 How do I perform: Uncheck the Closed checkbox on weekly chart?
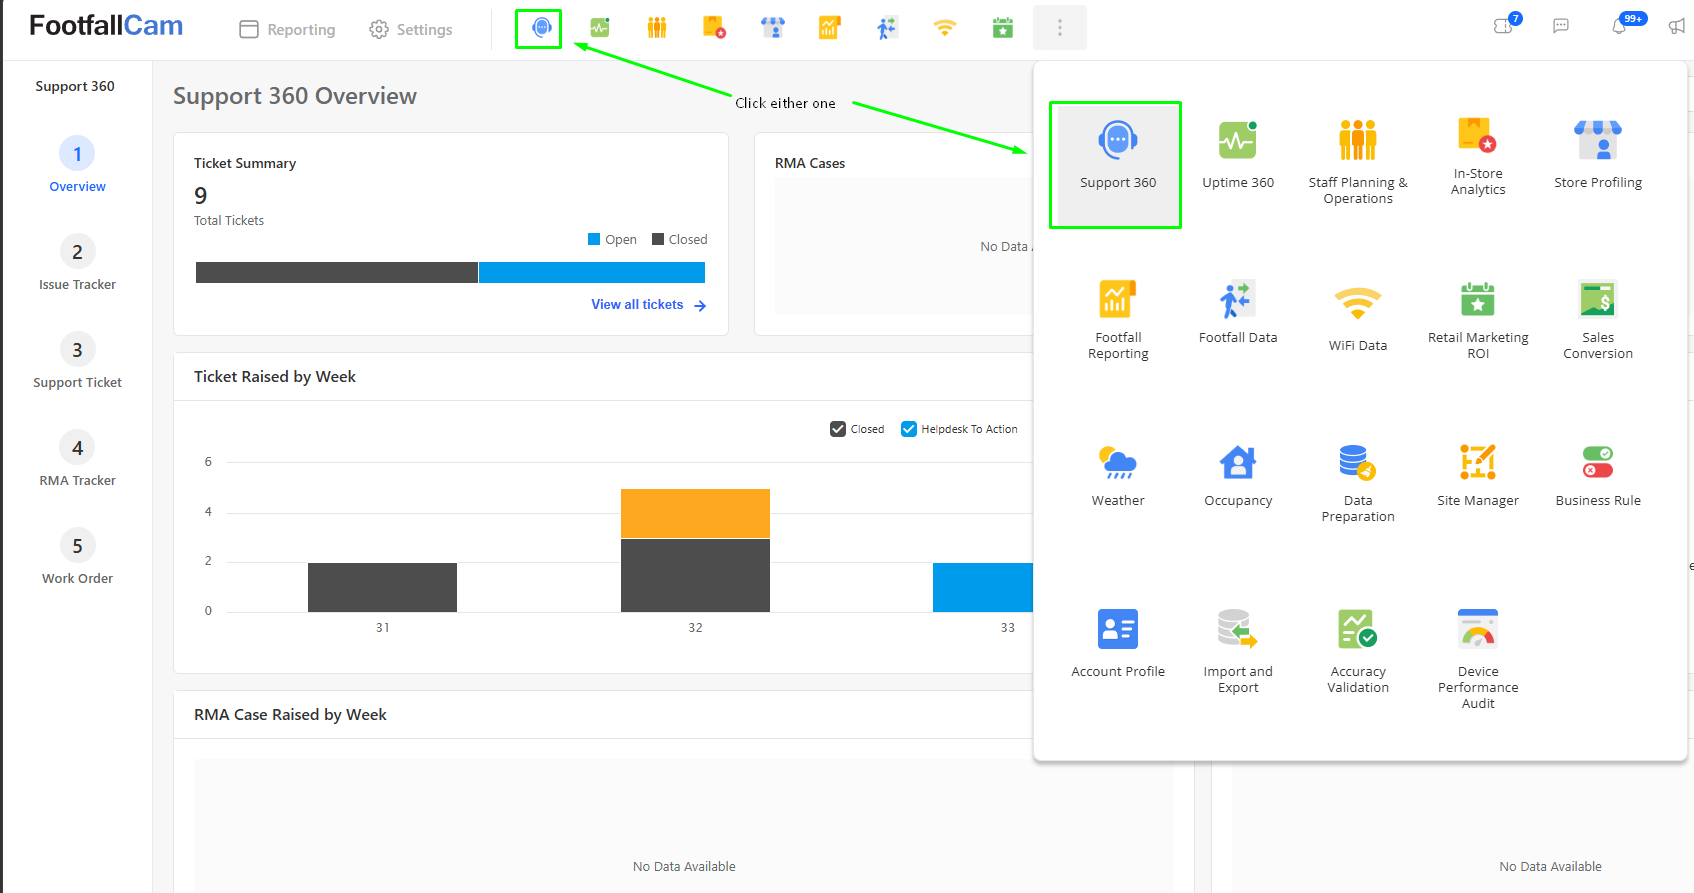coord(838,429)
